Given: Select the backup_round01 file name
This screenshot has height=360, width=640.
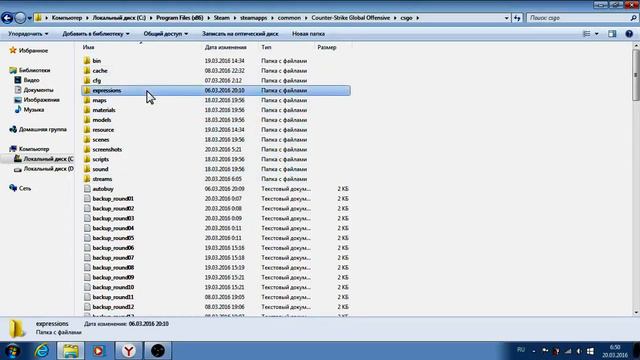Looking at the screenshot, I should tap(113, 199).
